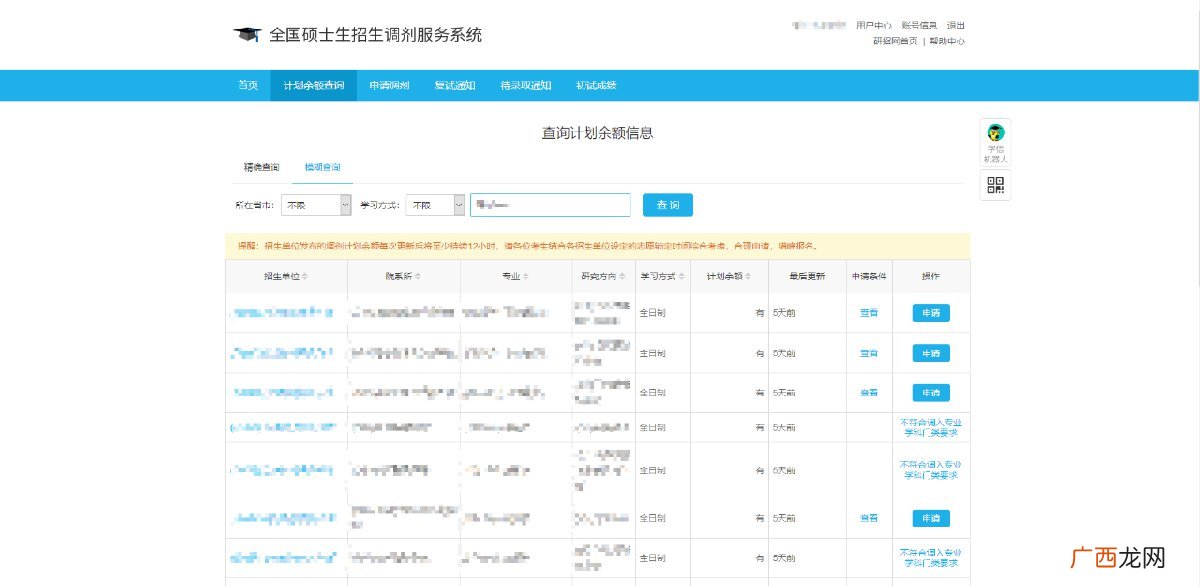This screenshot has height=586, width=1200.
Task: Sort table by 院系所 column arrows
Action: [418, 276]
